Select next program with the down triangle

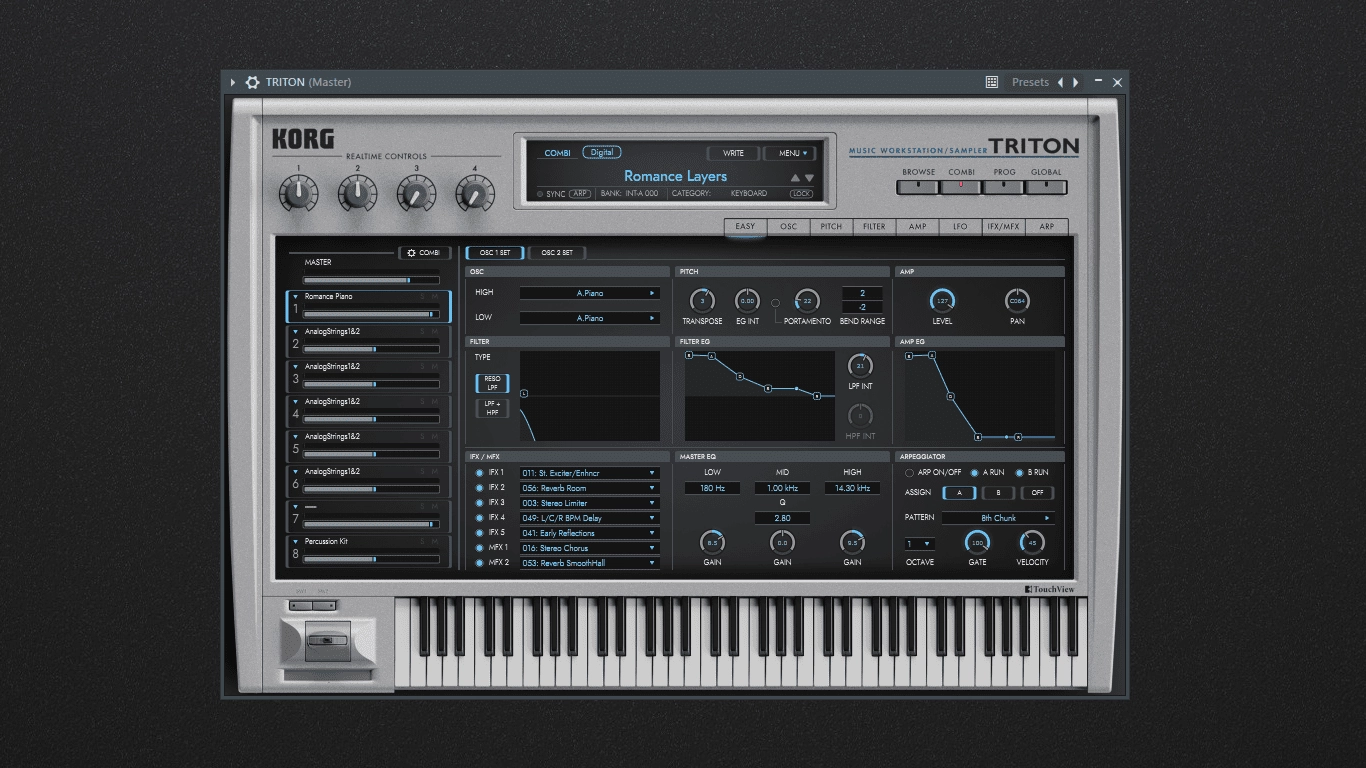coord(810,178)
